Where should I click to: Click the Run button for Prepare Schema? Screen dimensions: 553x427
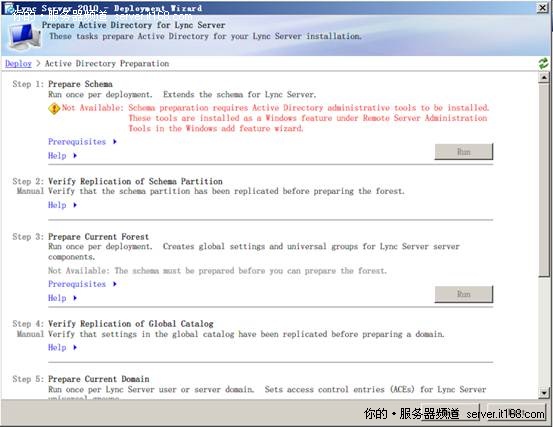coord(464,152)
